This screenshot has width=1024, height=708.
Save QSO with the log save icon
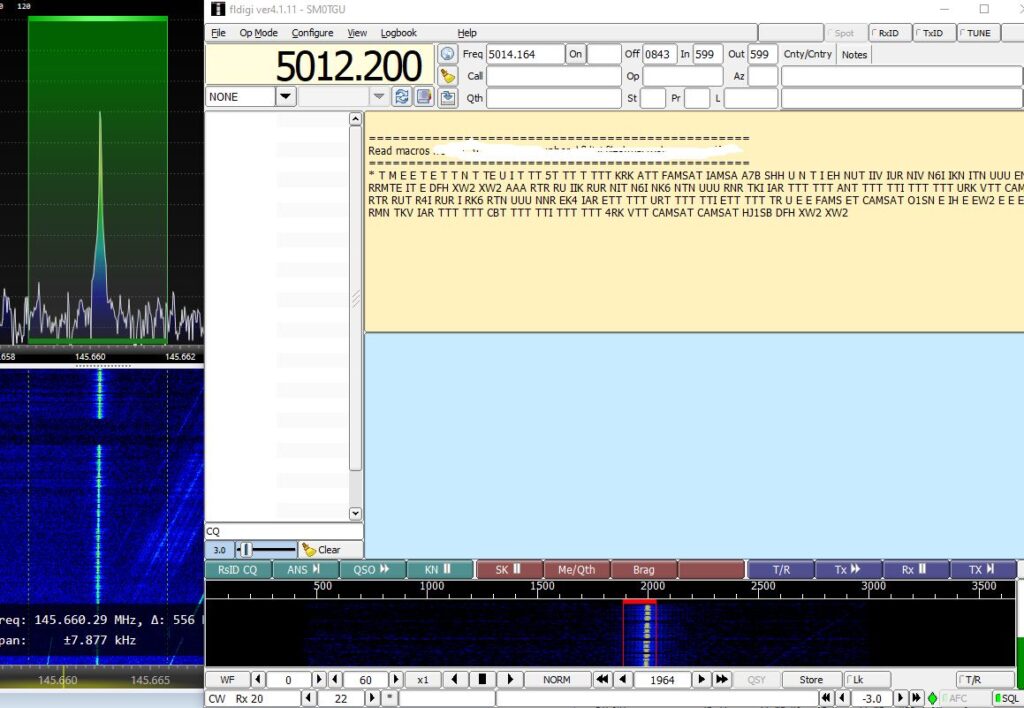[x=447, y=98]
